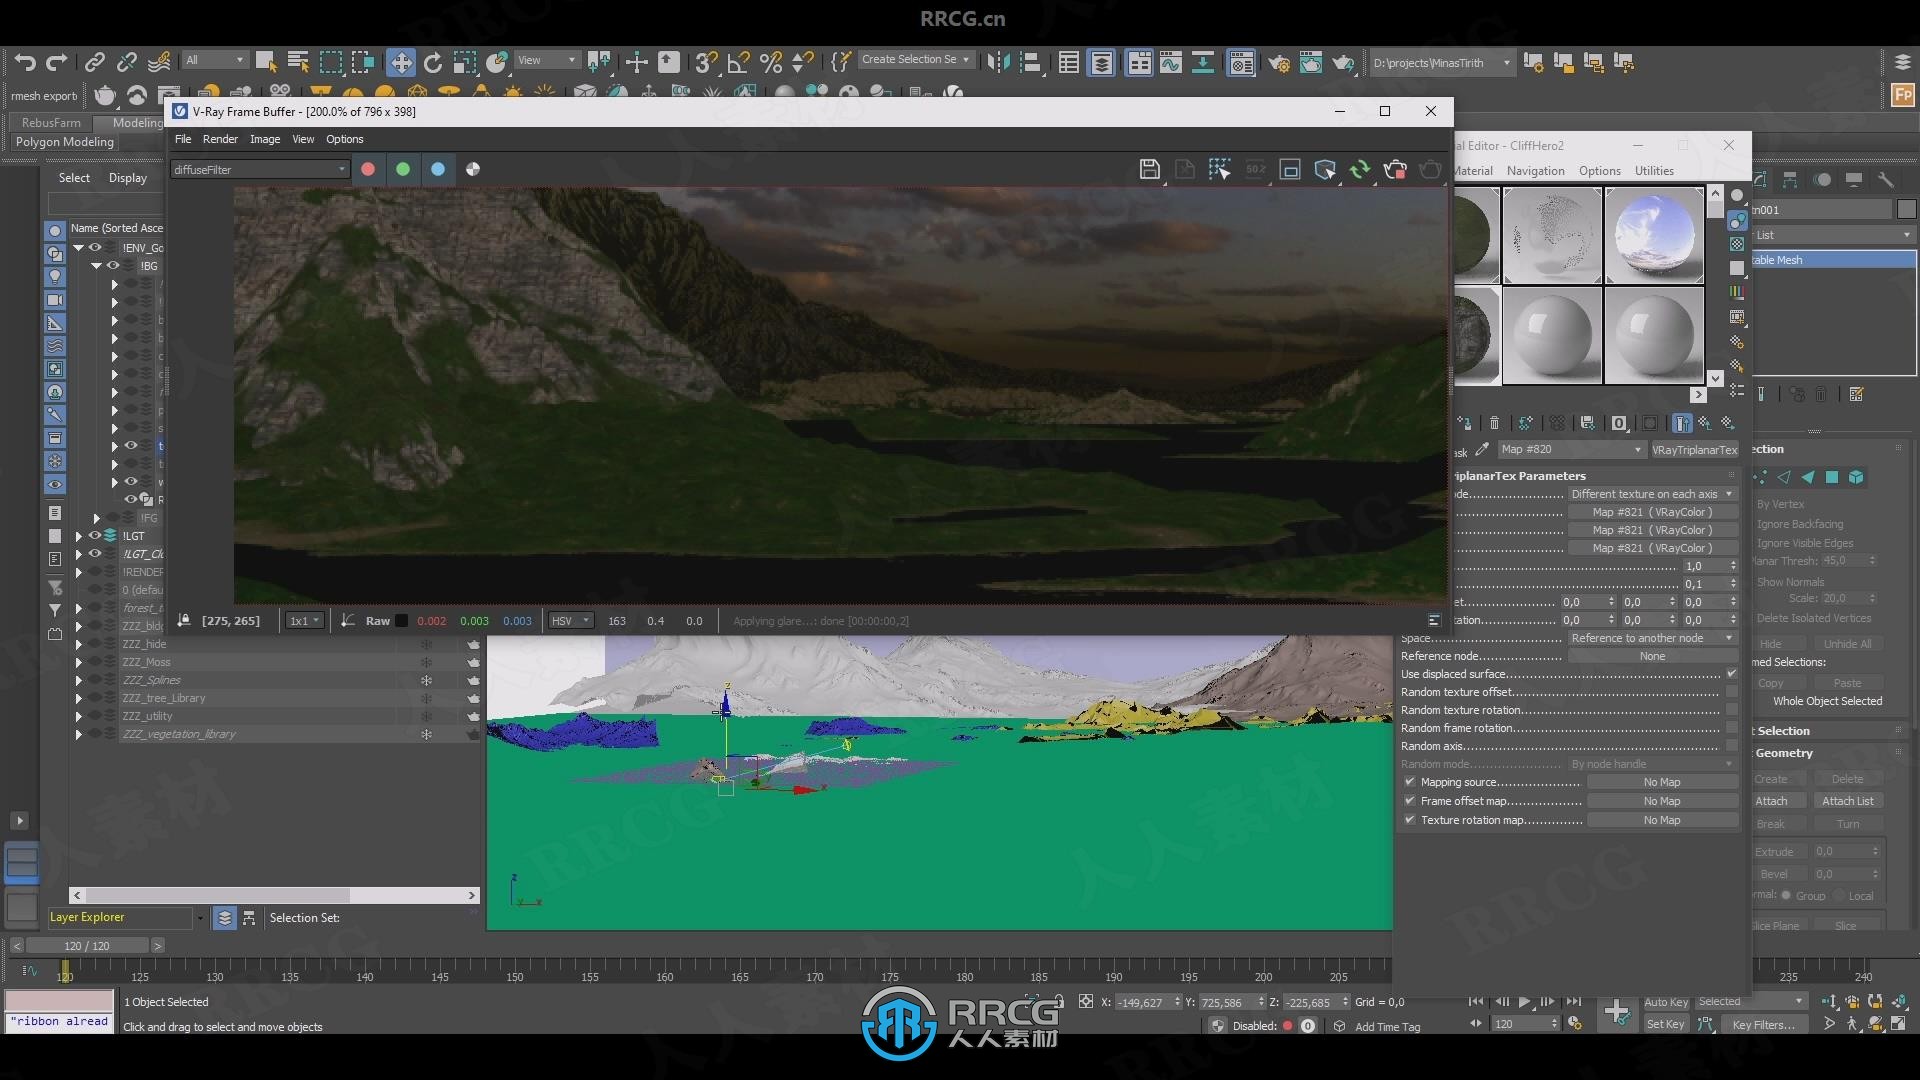Screen dimensions: 1920x1080
Task: Save image icon in V-Ray Frame Buffer
Action: pyautogui.click(x=1149, y=169)
